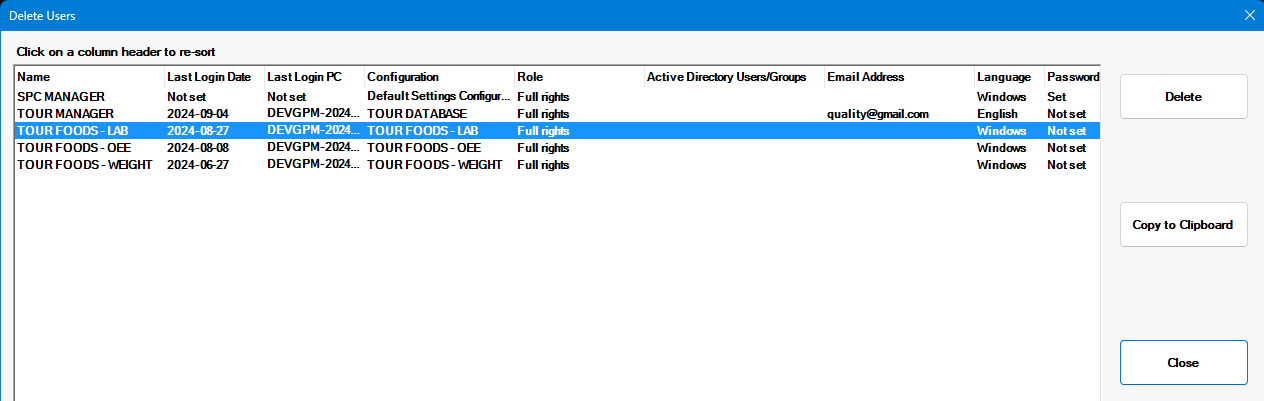Click the Configuration column header
Image resolution: width=1264 pixels, height=401 pixels.
click(x=438, y=77)
